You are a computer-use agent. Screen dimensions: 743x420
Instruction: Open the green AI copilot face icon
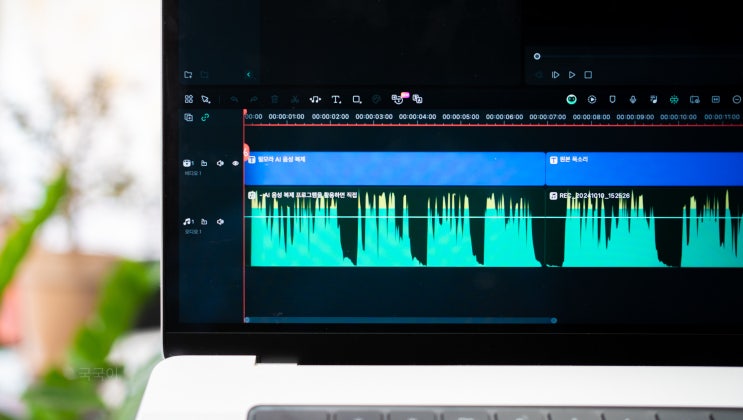coord(571,99)
